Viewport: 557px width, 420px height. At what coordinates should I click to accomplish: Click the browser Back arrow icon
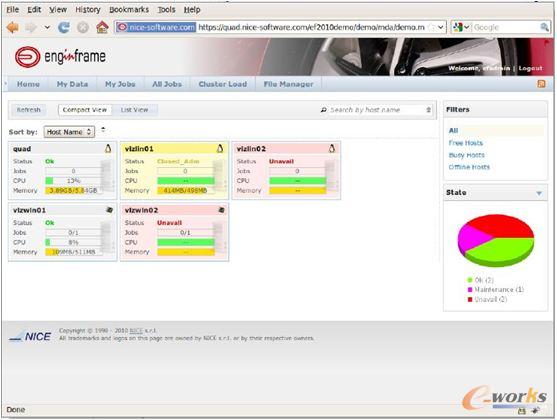[x=12, y=27]
